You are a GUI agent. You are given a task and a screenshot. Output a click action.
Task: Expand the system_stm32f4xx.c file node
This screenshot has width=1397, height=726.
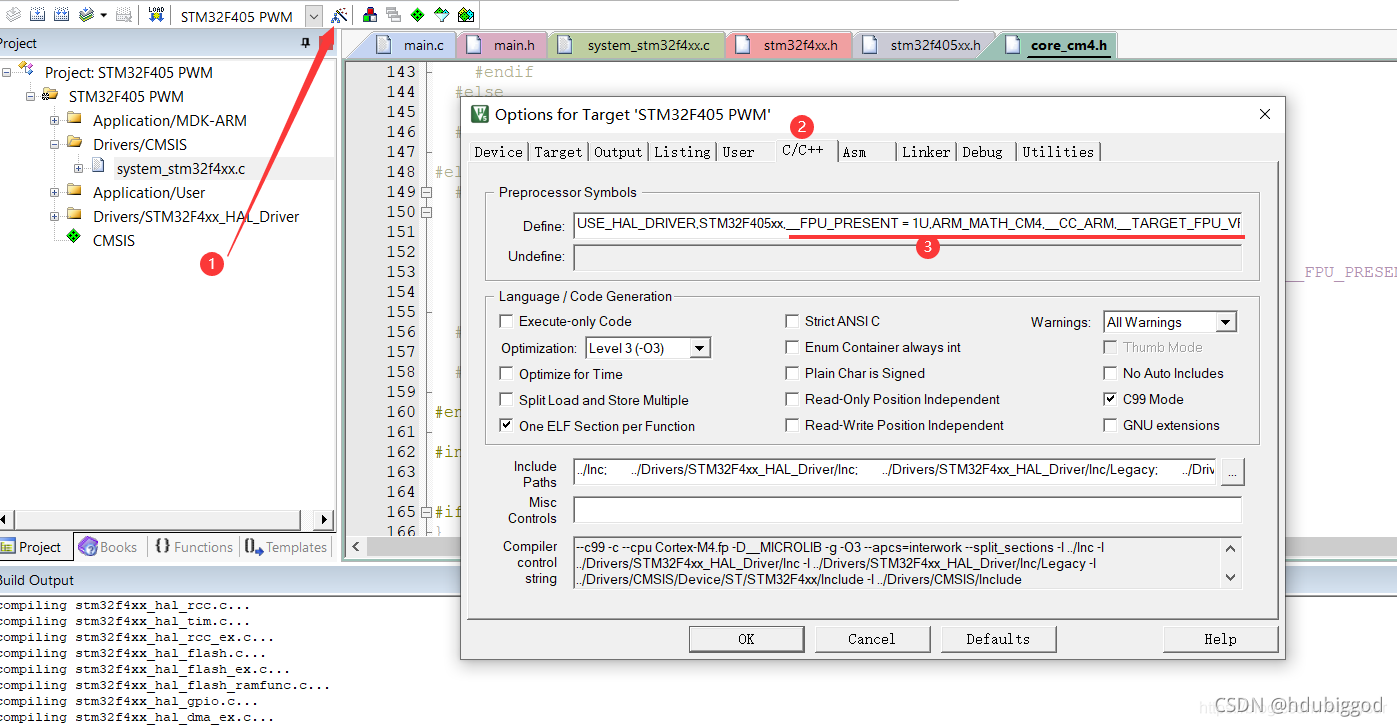pyautogui.click(x=78, y=168)
